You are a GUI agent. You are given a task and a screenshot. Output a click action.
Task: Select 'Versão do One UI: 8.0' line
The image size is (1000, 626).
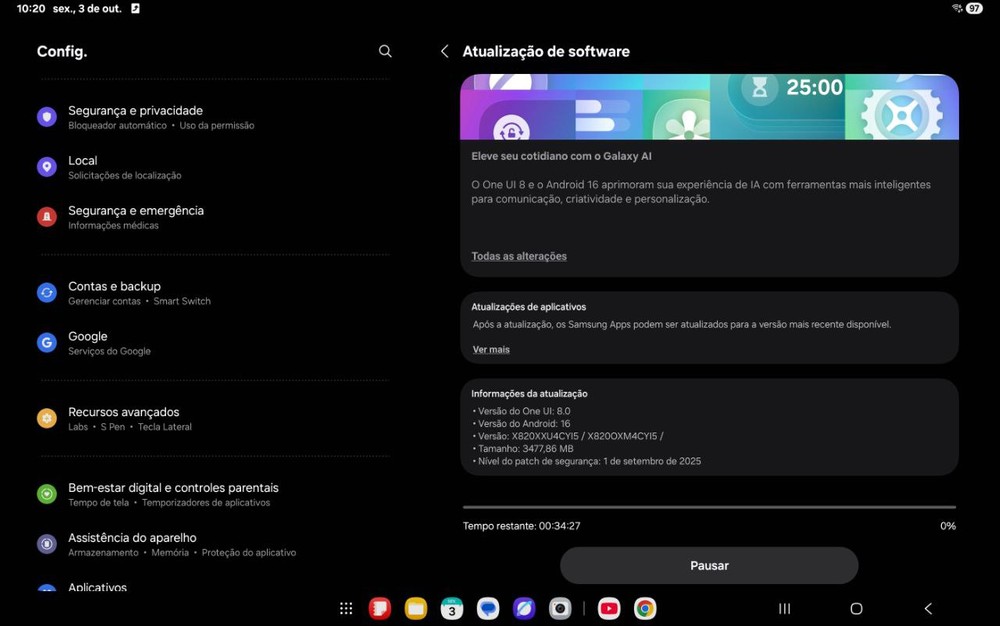pyautogui.click(x=521, y=411)
